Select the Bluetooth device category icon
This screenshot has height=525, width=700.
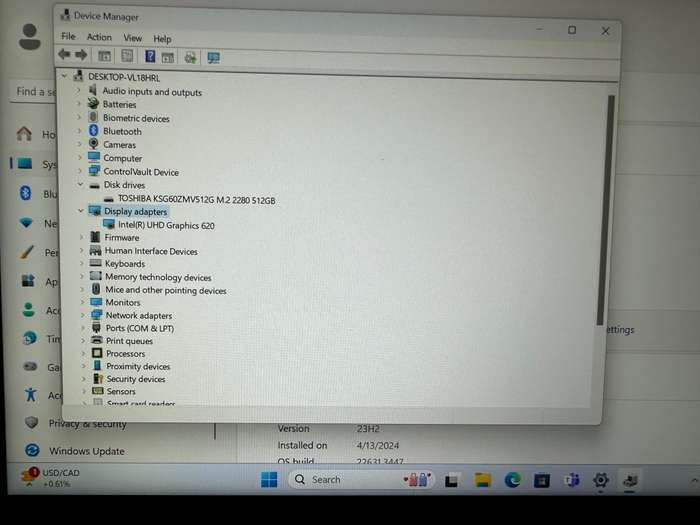[x=93, y=130]
